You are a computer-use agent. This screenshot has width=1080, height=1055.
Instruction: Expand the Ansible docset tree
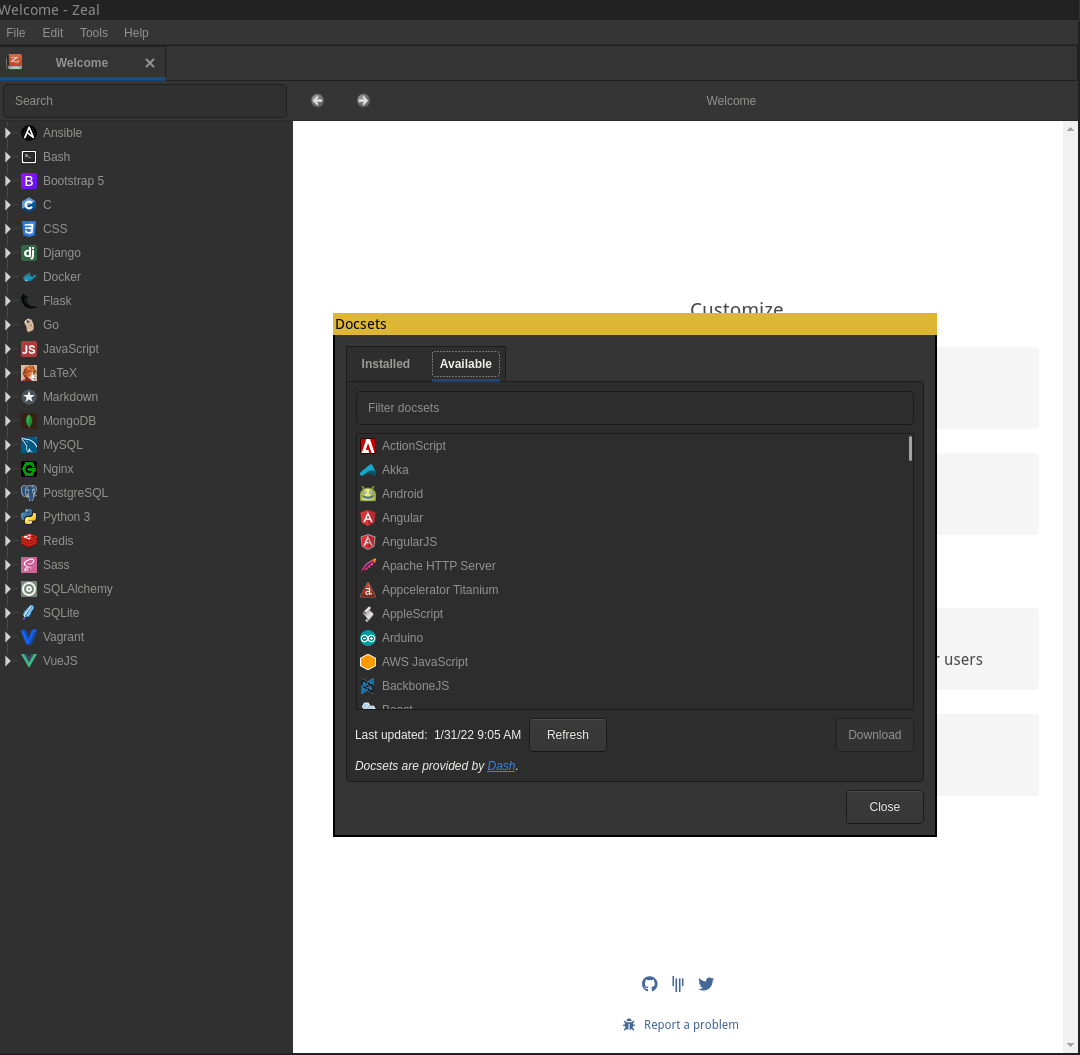point(8,133)
